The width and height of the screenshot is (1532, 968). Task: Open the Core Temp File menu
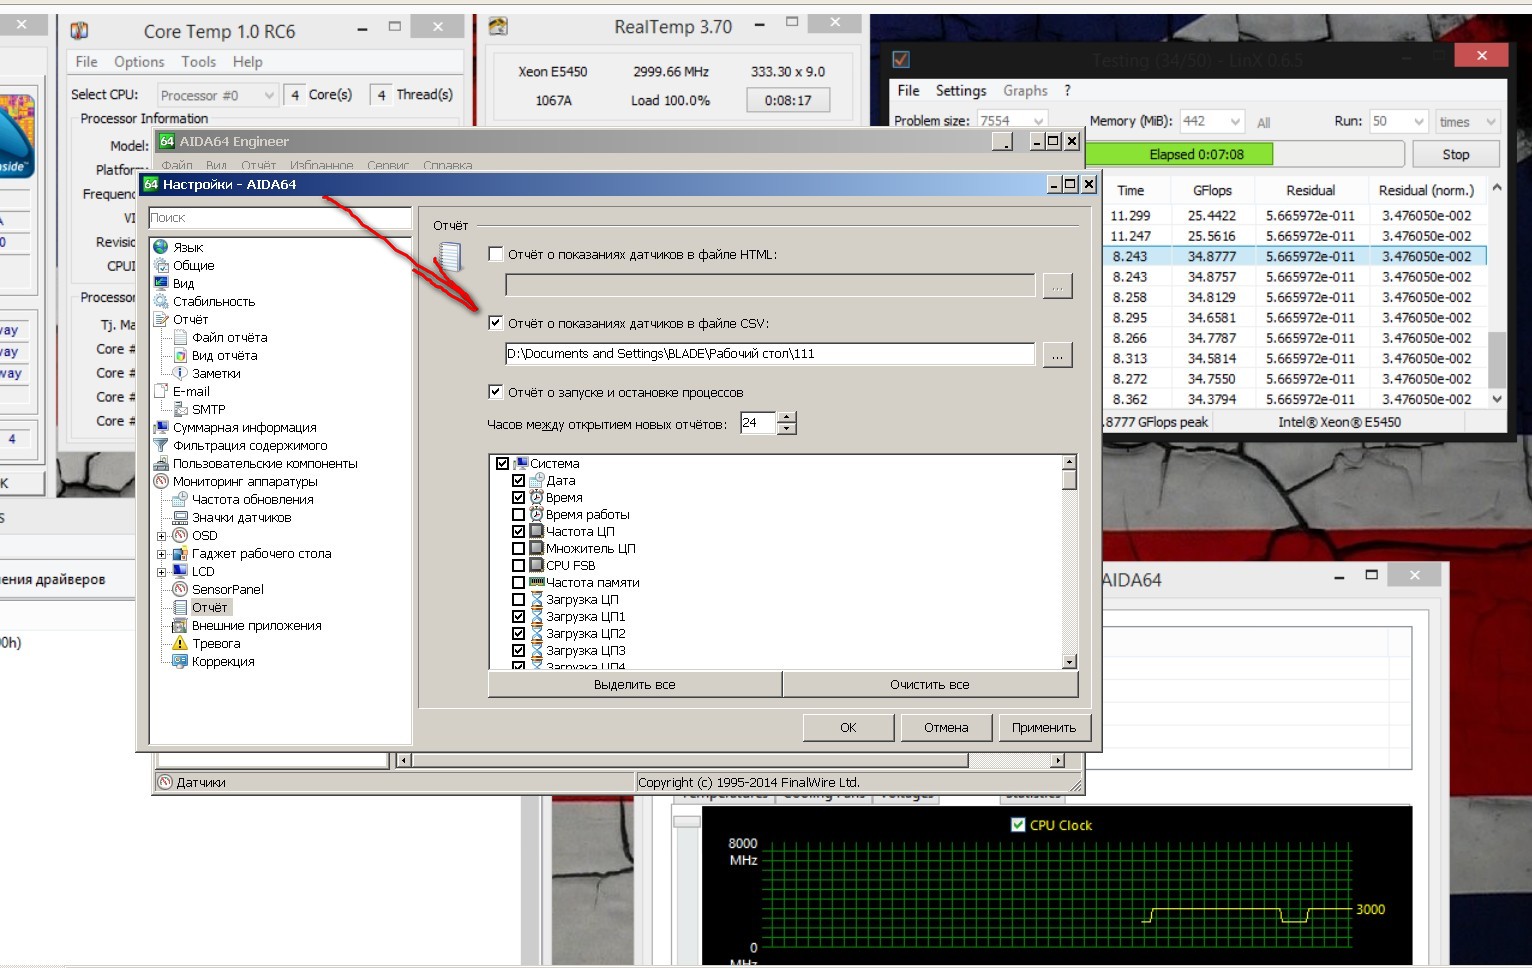pos(87,62)
